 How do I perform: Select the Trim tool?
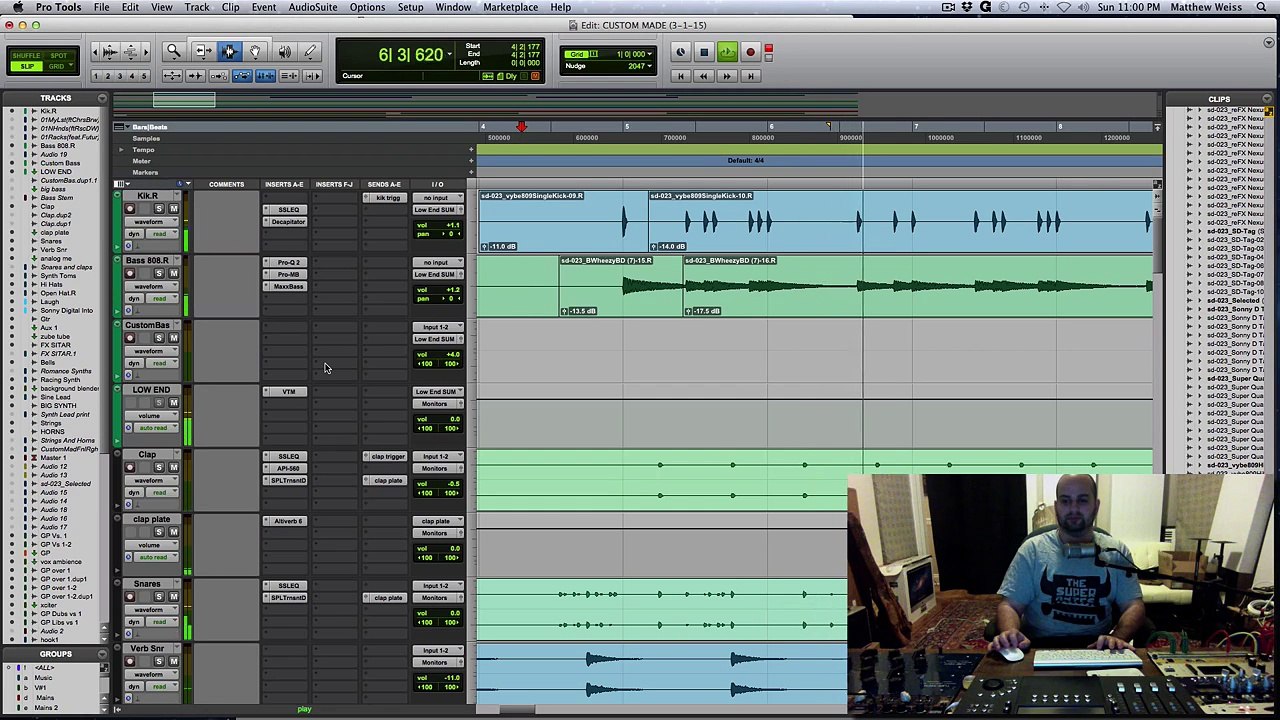[x=202, y=52]
